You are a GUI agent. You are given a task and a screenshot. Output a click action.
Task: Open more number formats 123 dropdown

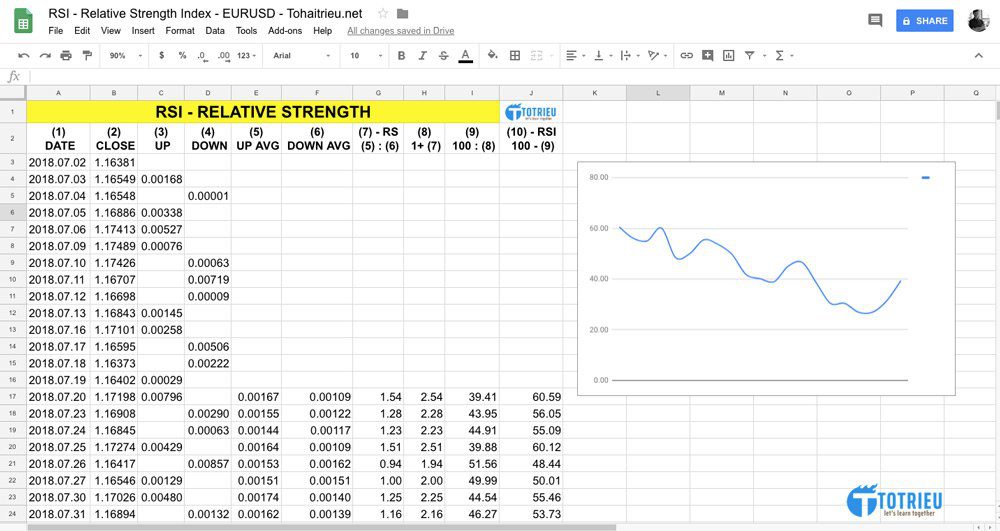click(x=246, y=55)
